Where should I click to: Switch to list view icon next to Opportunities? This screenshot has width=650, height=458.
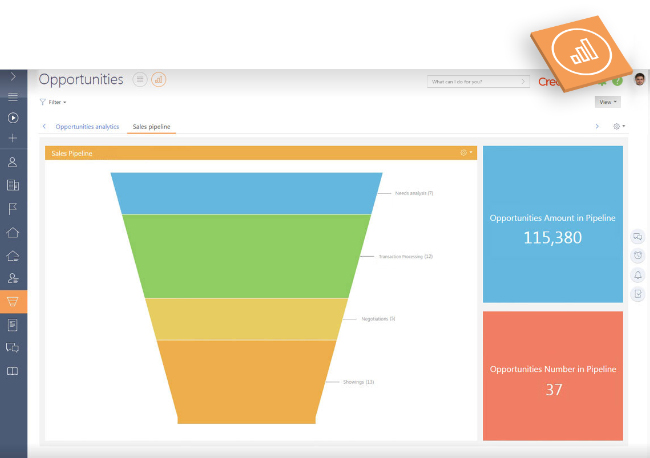coord(140,79)
